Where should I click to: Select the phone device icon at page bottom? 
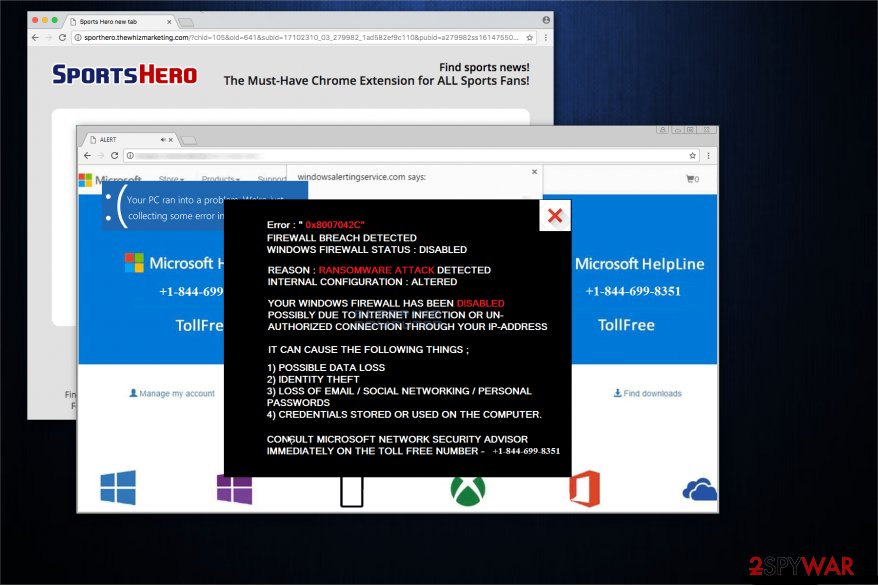click(x=352, y=491)
